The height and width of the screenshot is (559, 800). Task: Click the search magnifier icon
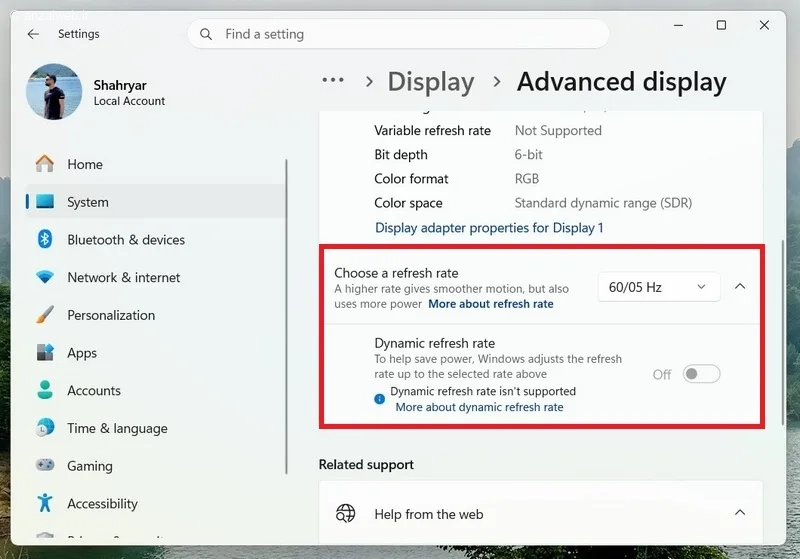pos(206,34)
